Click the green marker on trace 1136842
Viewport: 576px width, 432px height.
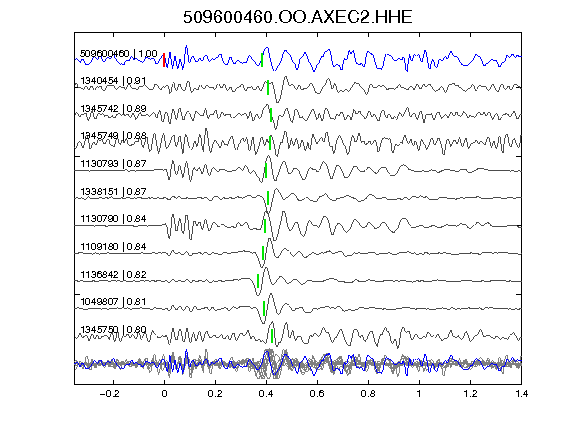[258, 281]
